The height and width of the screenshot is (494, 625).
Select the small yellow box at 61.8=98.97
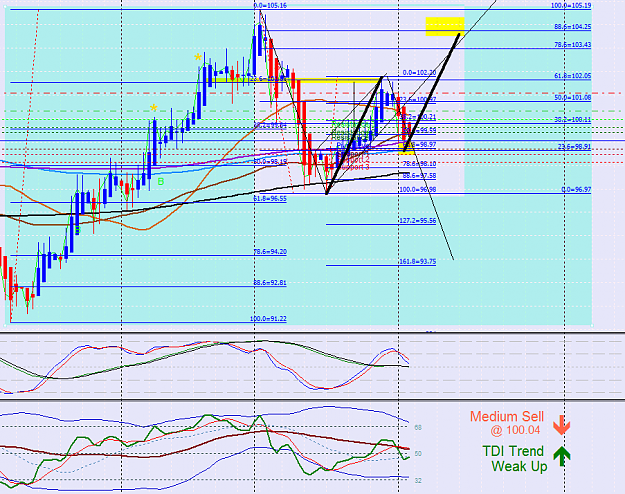[407, 150]
